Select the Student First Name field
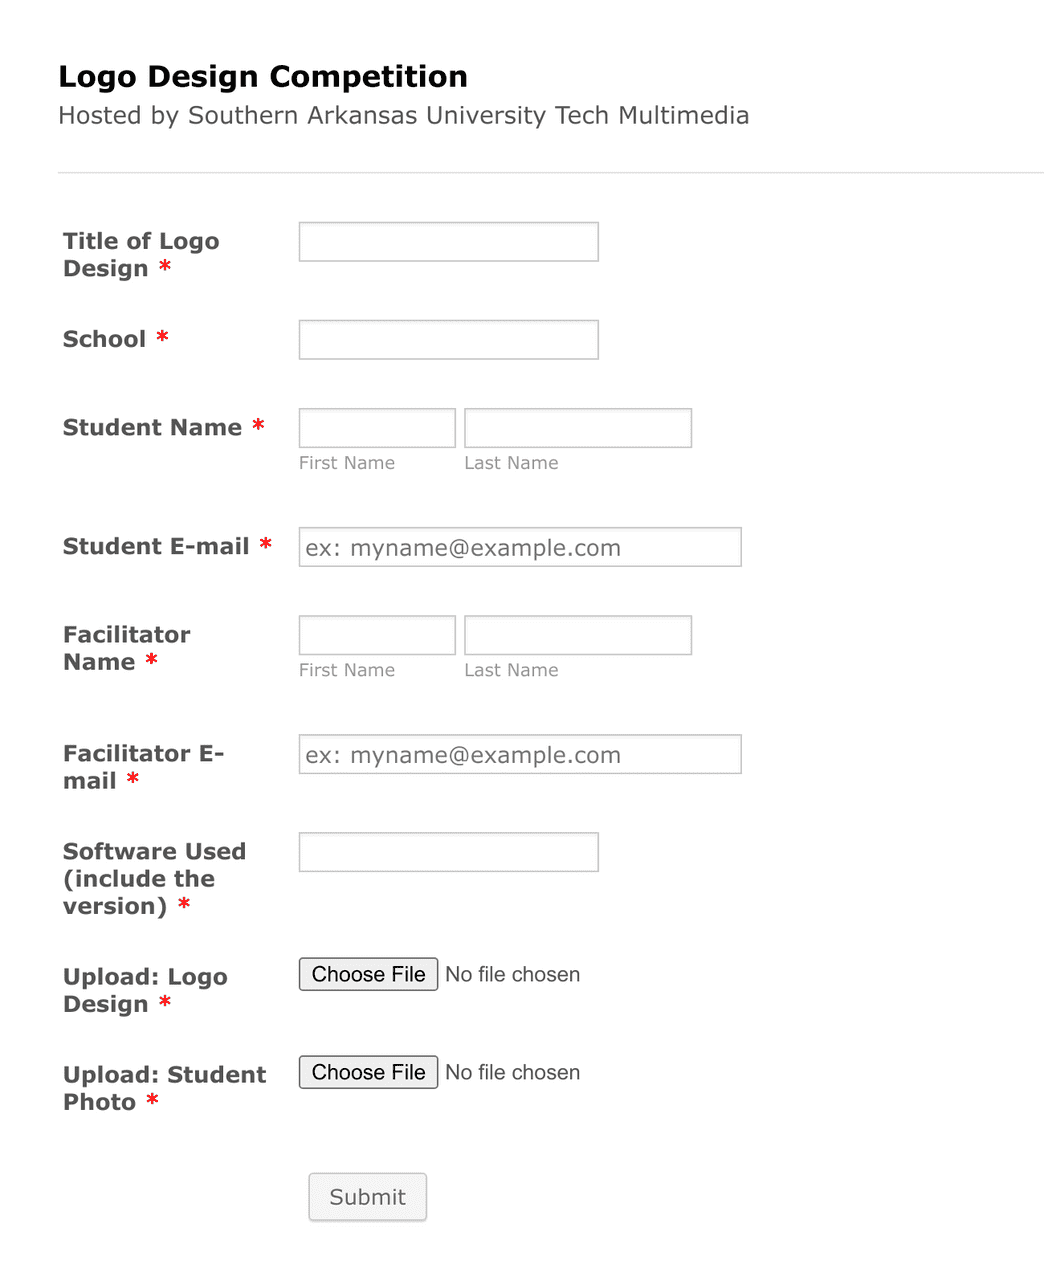Screen dimensions: 1044x1285 pos(376,427)
